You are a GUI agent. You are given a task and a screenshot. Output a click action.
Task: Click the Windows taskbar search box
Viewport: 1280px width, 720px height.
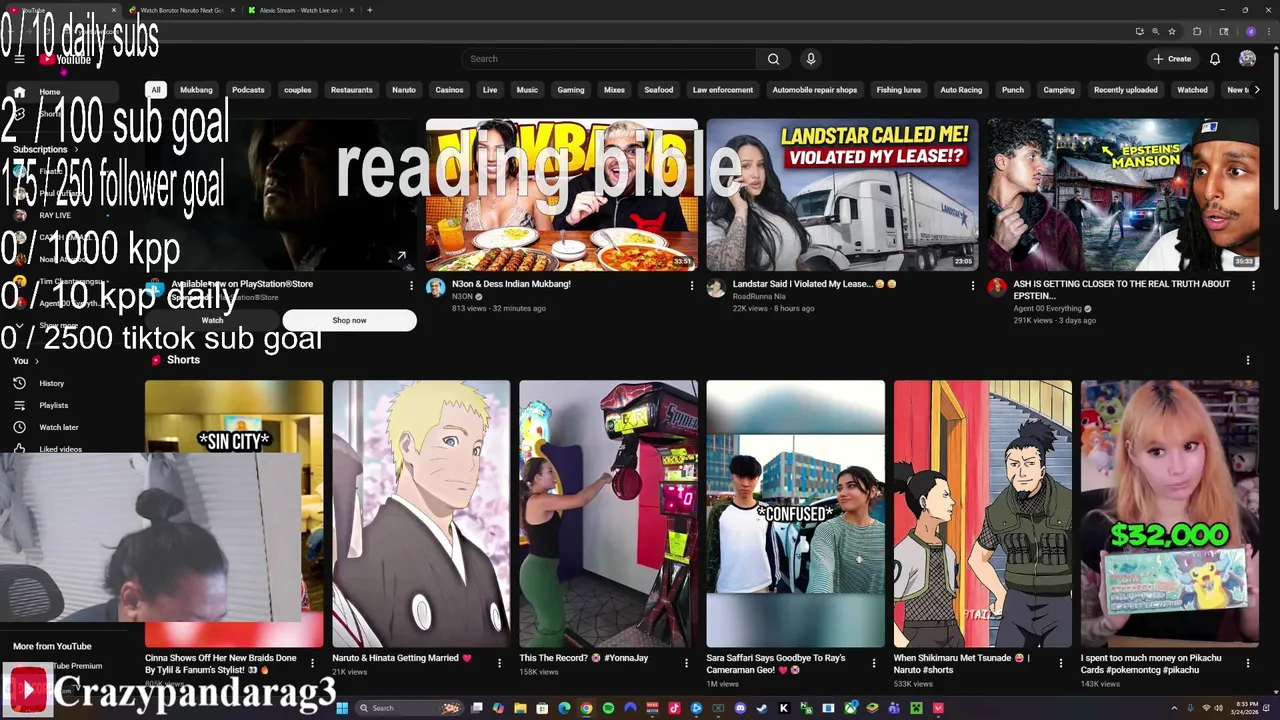[x=410, y=708]
